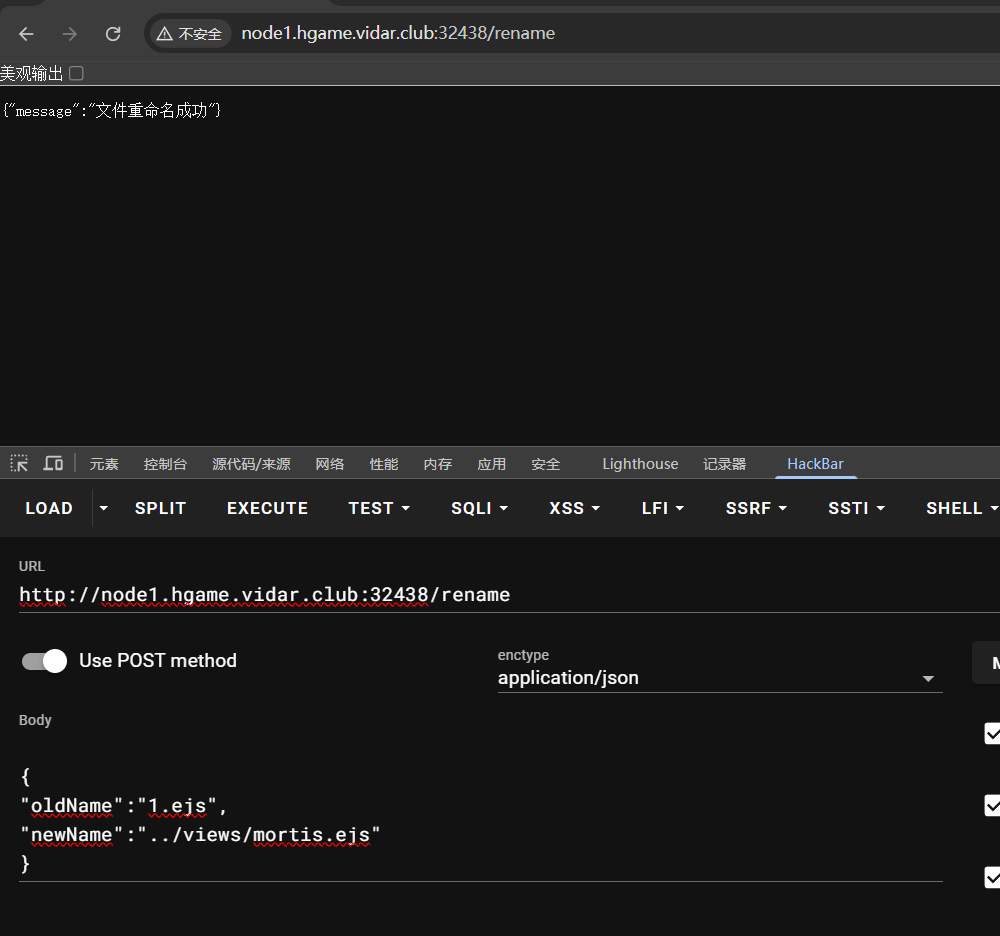This screenshot has width=1000, height=936.
Task: Open the Lighthouse tab
Action: pyautogui.click(x=640, y=464)
